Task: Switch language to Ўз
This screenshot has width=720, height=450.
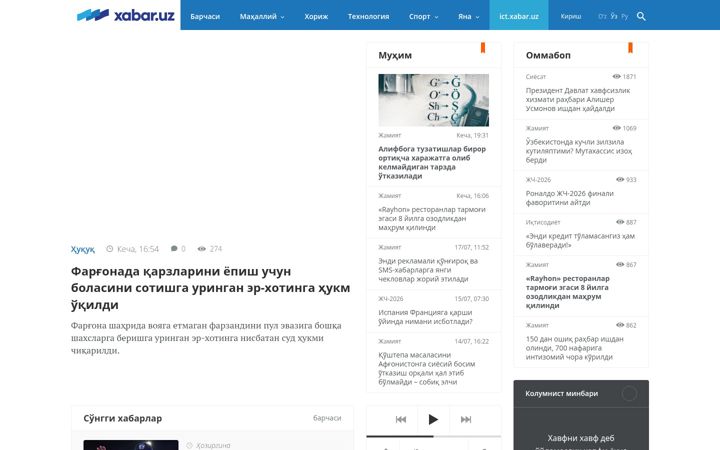Action: pos(614,17)
